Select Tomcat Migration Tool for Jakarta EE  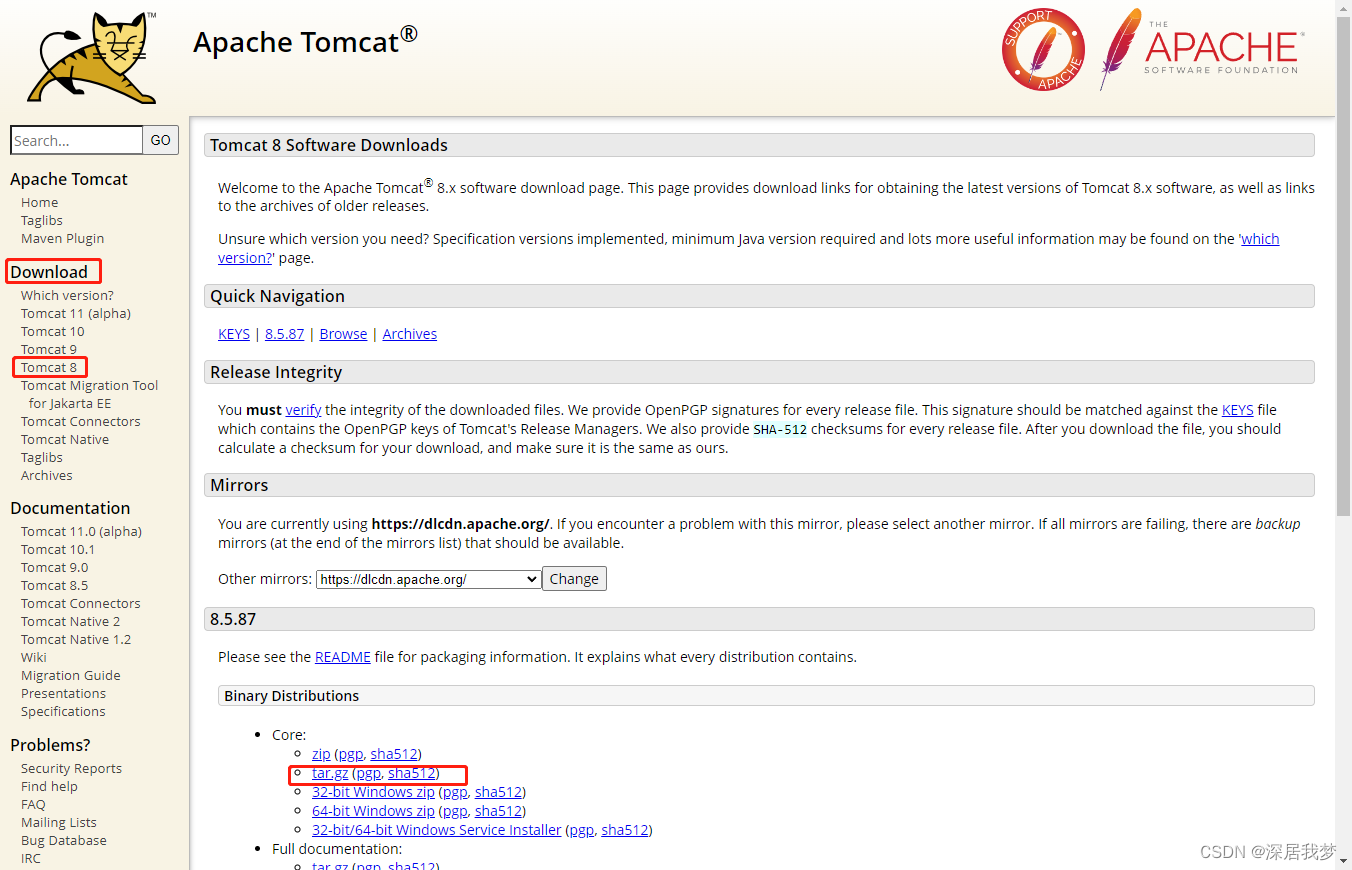(x=89, y=385)
